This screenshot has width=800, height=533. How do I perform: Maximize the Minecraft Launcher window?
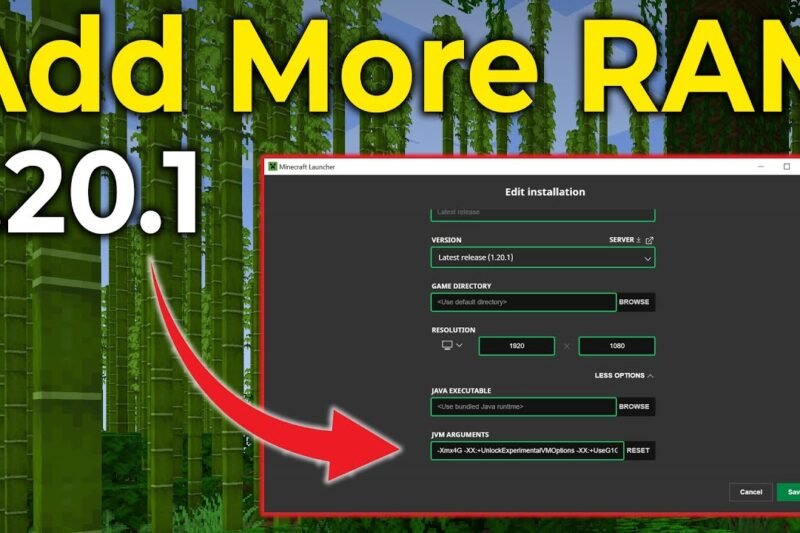pyautogui.click(x=787, y=166)
